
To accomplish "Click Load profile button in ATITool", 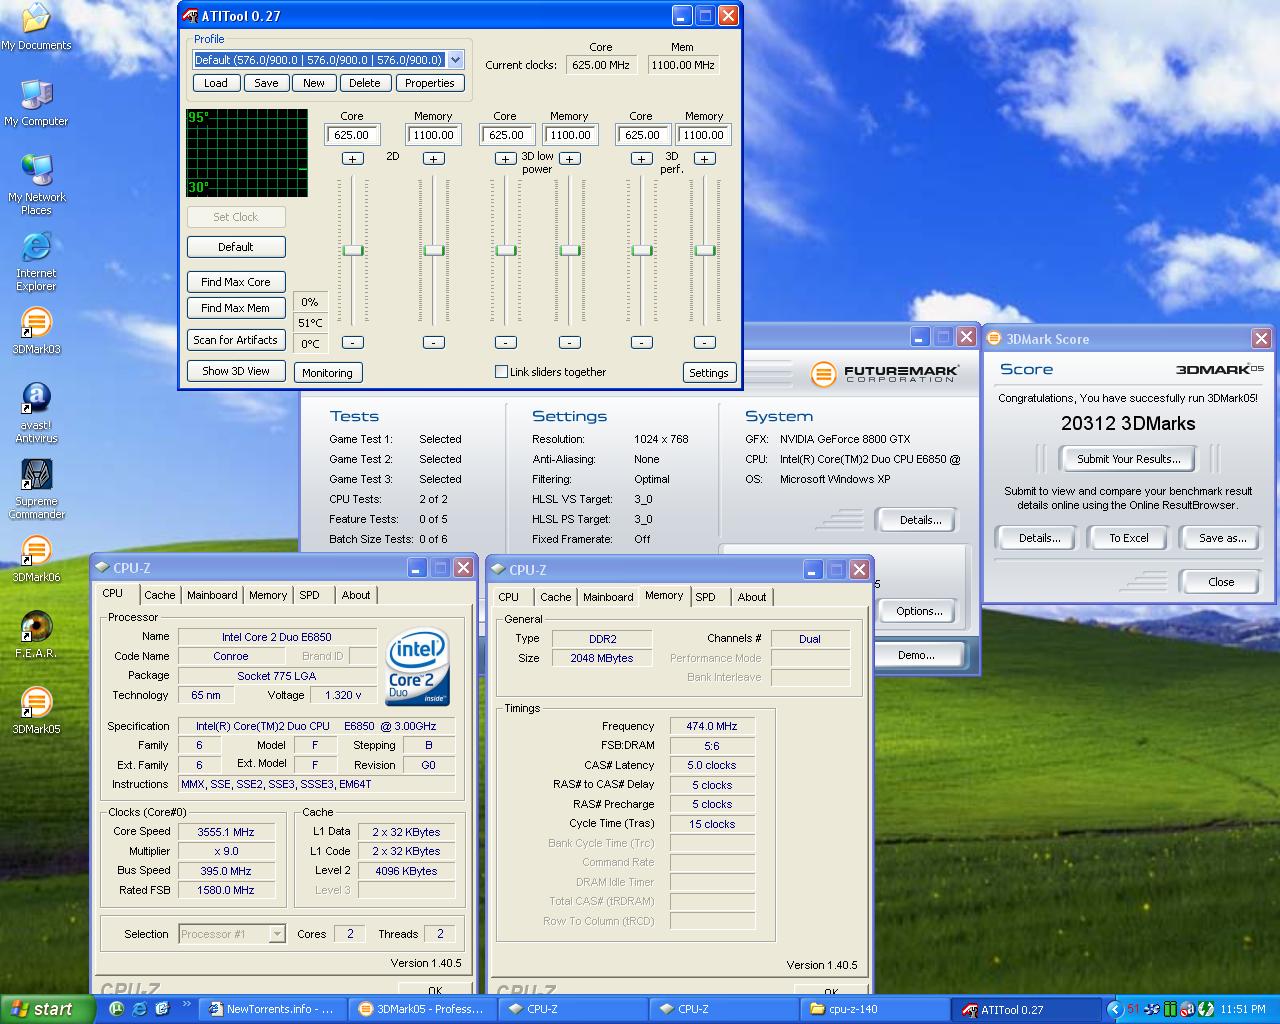I will [216, 83].
